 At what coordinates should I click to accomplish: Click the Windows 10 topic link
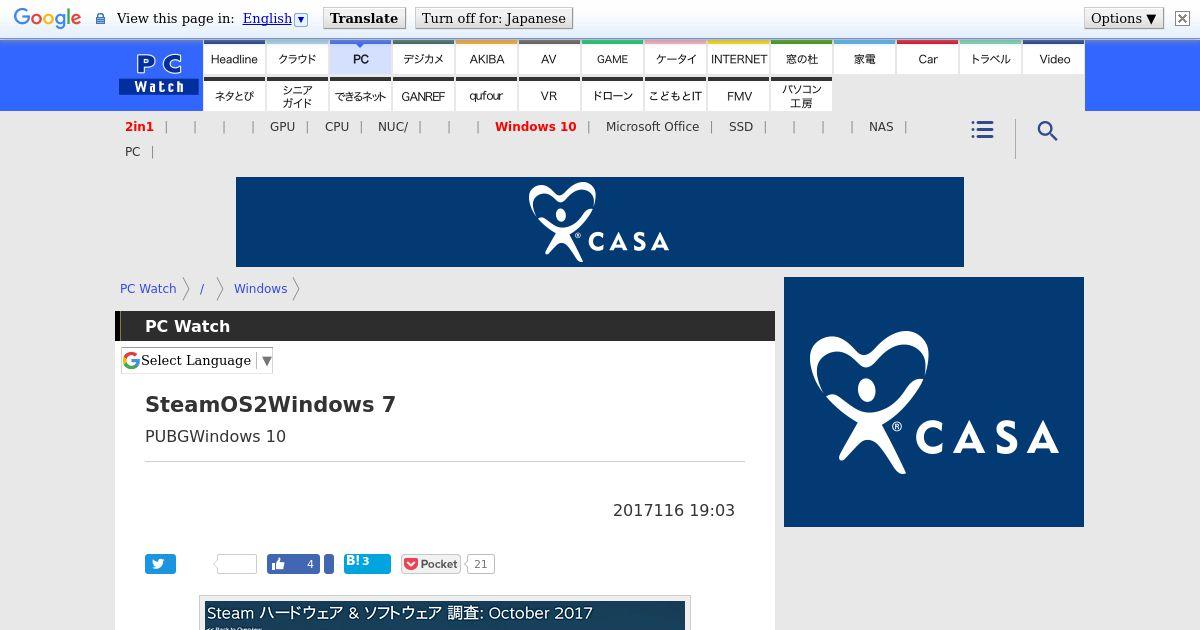point(535,127)
